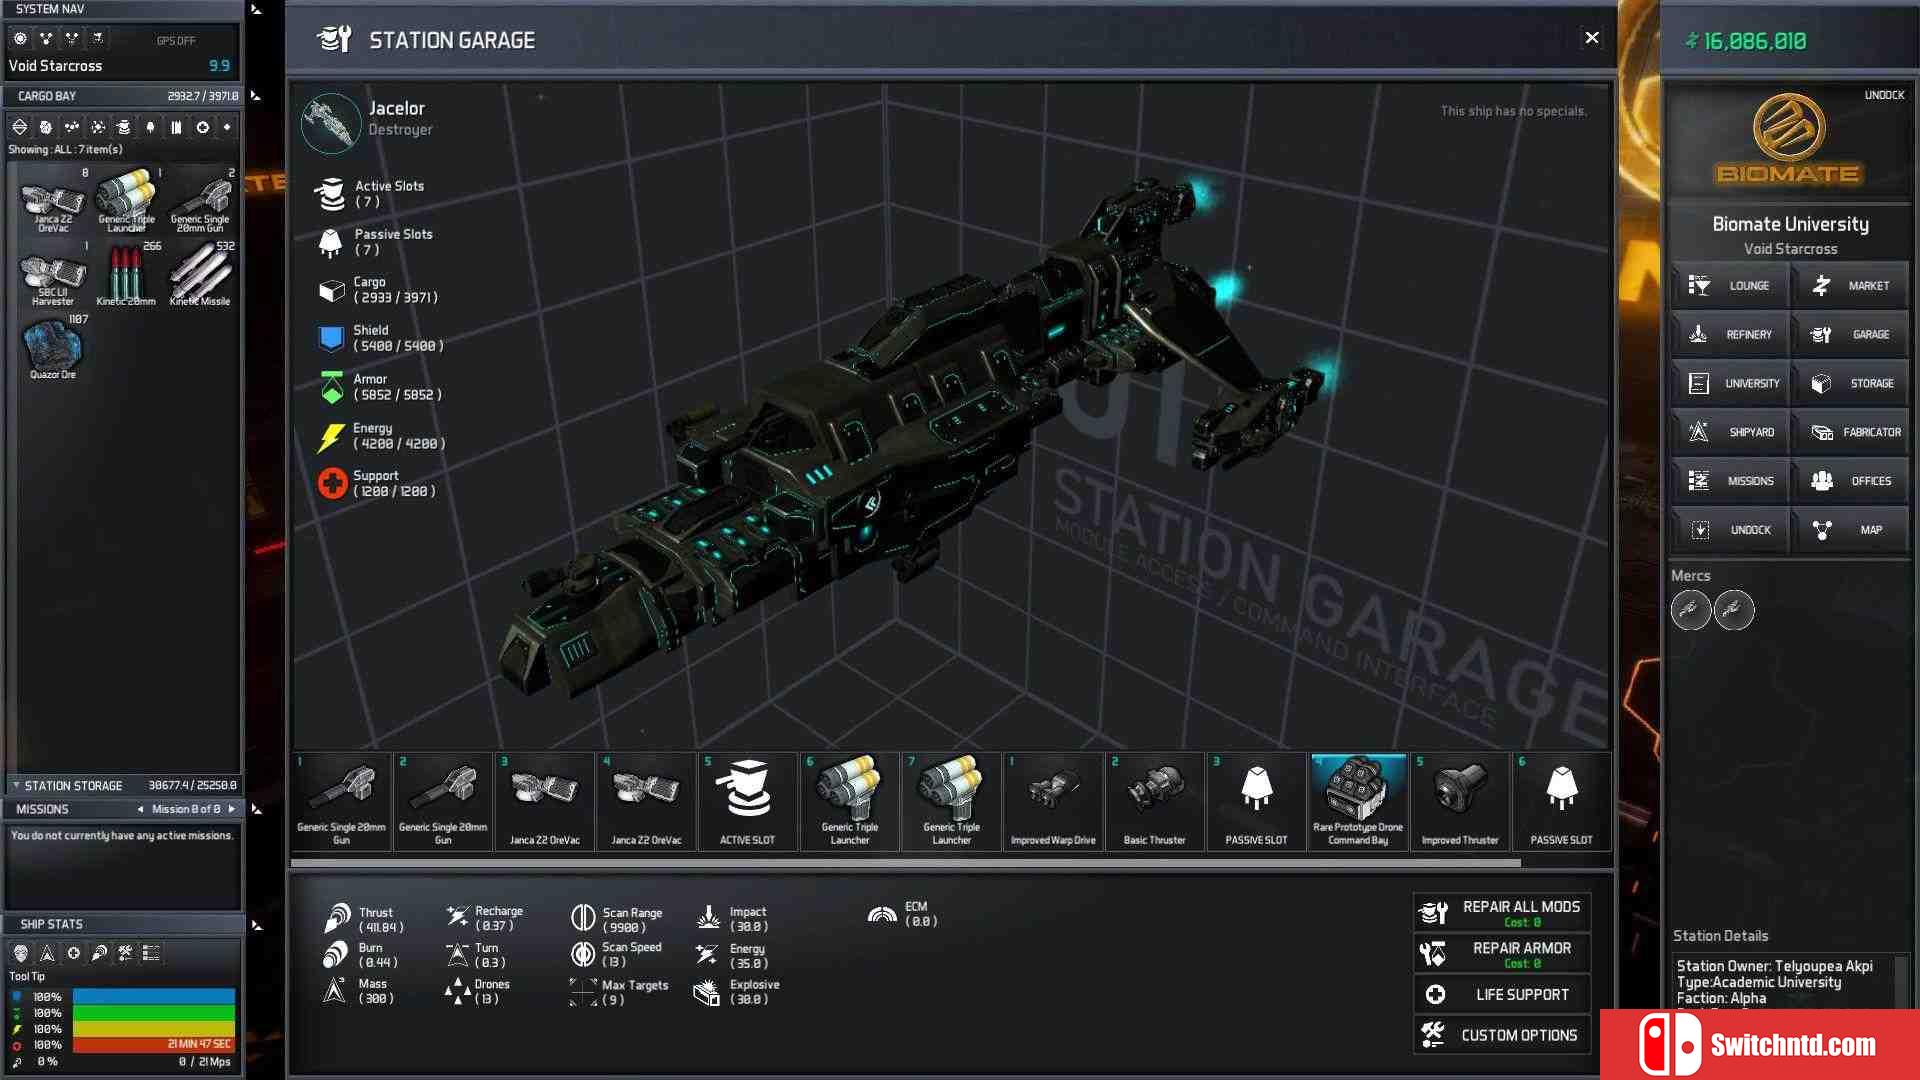Open the REFINERY station menu
1920x1080 pixels.
point(1730,335)
